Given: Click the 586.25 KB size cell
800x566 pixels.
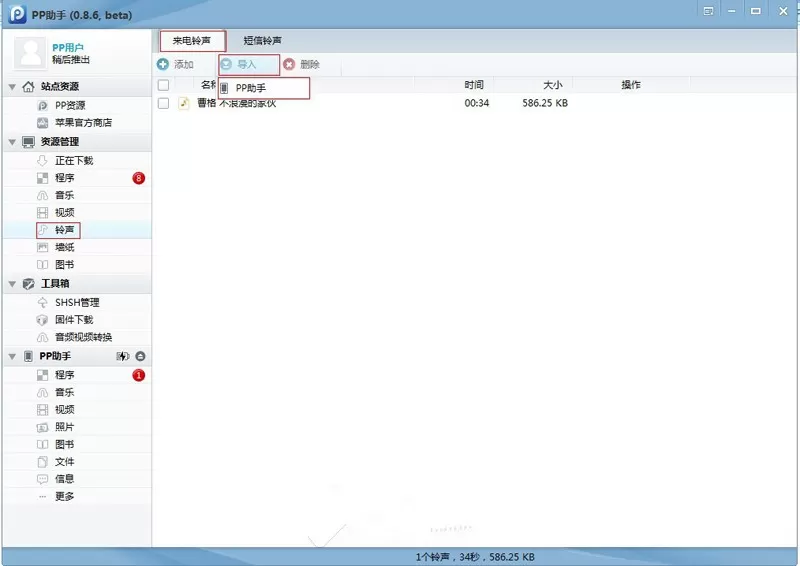Looking at the screenshot, I should pos(545,103).
